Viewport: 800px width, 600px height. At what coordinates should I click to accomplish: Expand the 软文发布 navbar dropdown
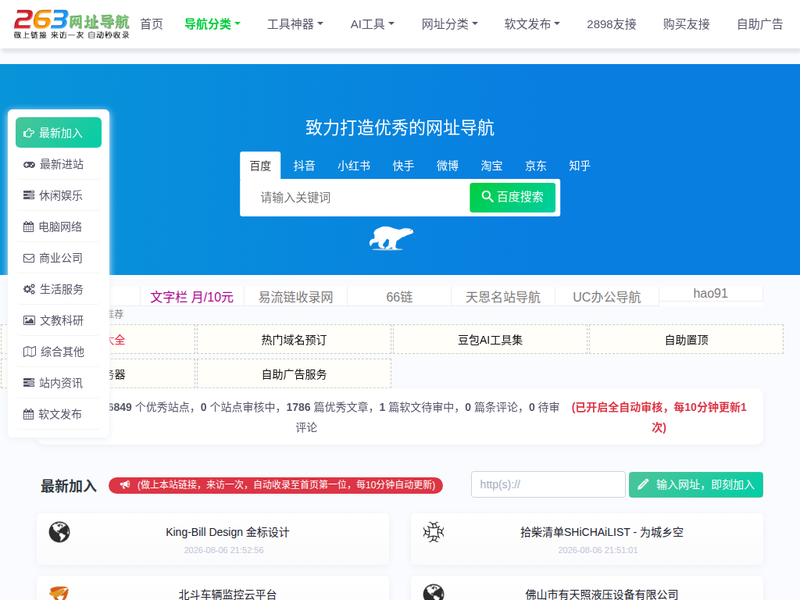click(532, 24)
